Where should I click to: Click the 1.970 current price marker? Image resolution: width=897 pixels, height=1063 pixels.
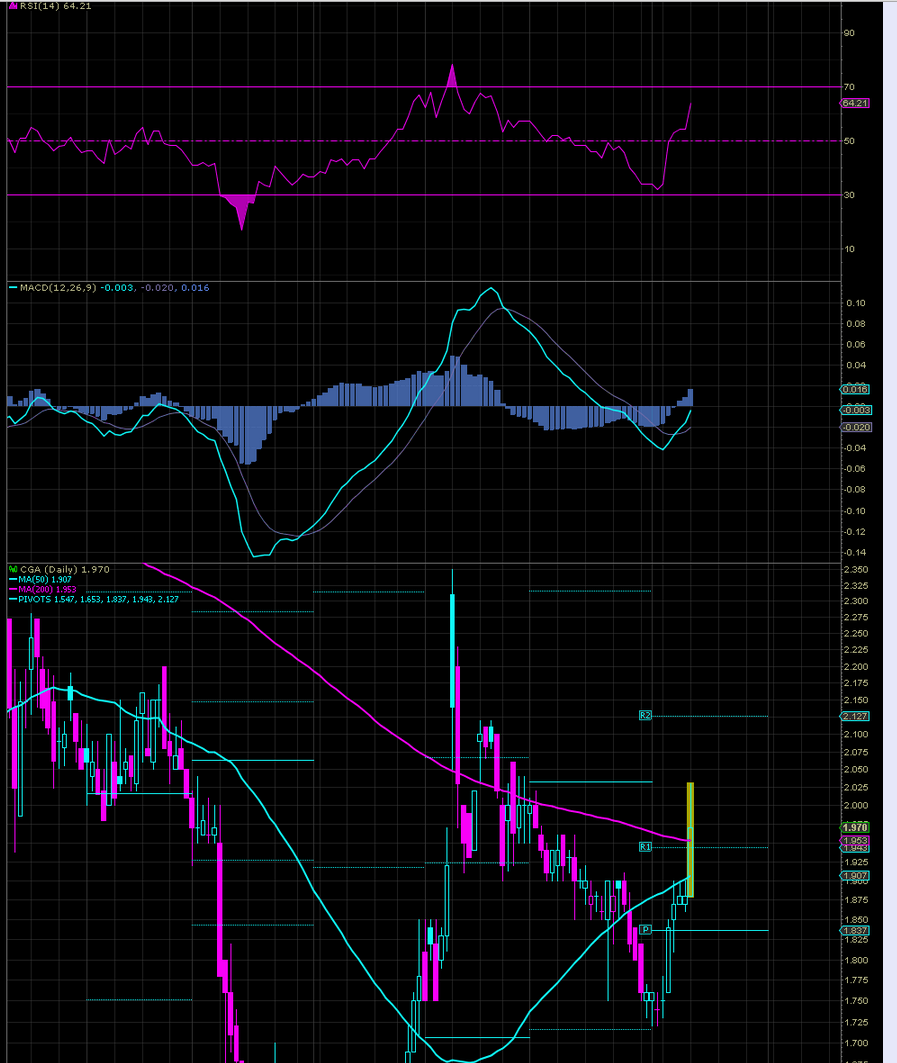coord(855,828)
